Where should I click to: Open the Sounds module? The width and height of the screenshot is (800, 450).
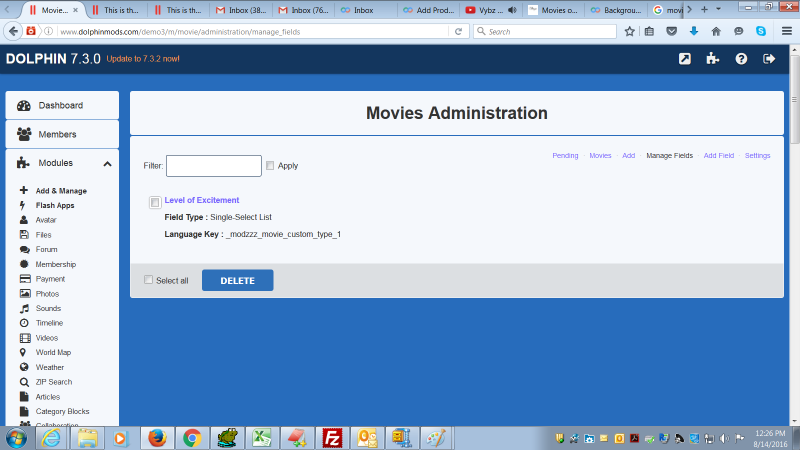pyautogui.click(x=48, y=308)
